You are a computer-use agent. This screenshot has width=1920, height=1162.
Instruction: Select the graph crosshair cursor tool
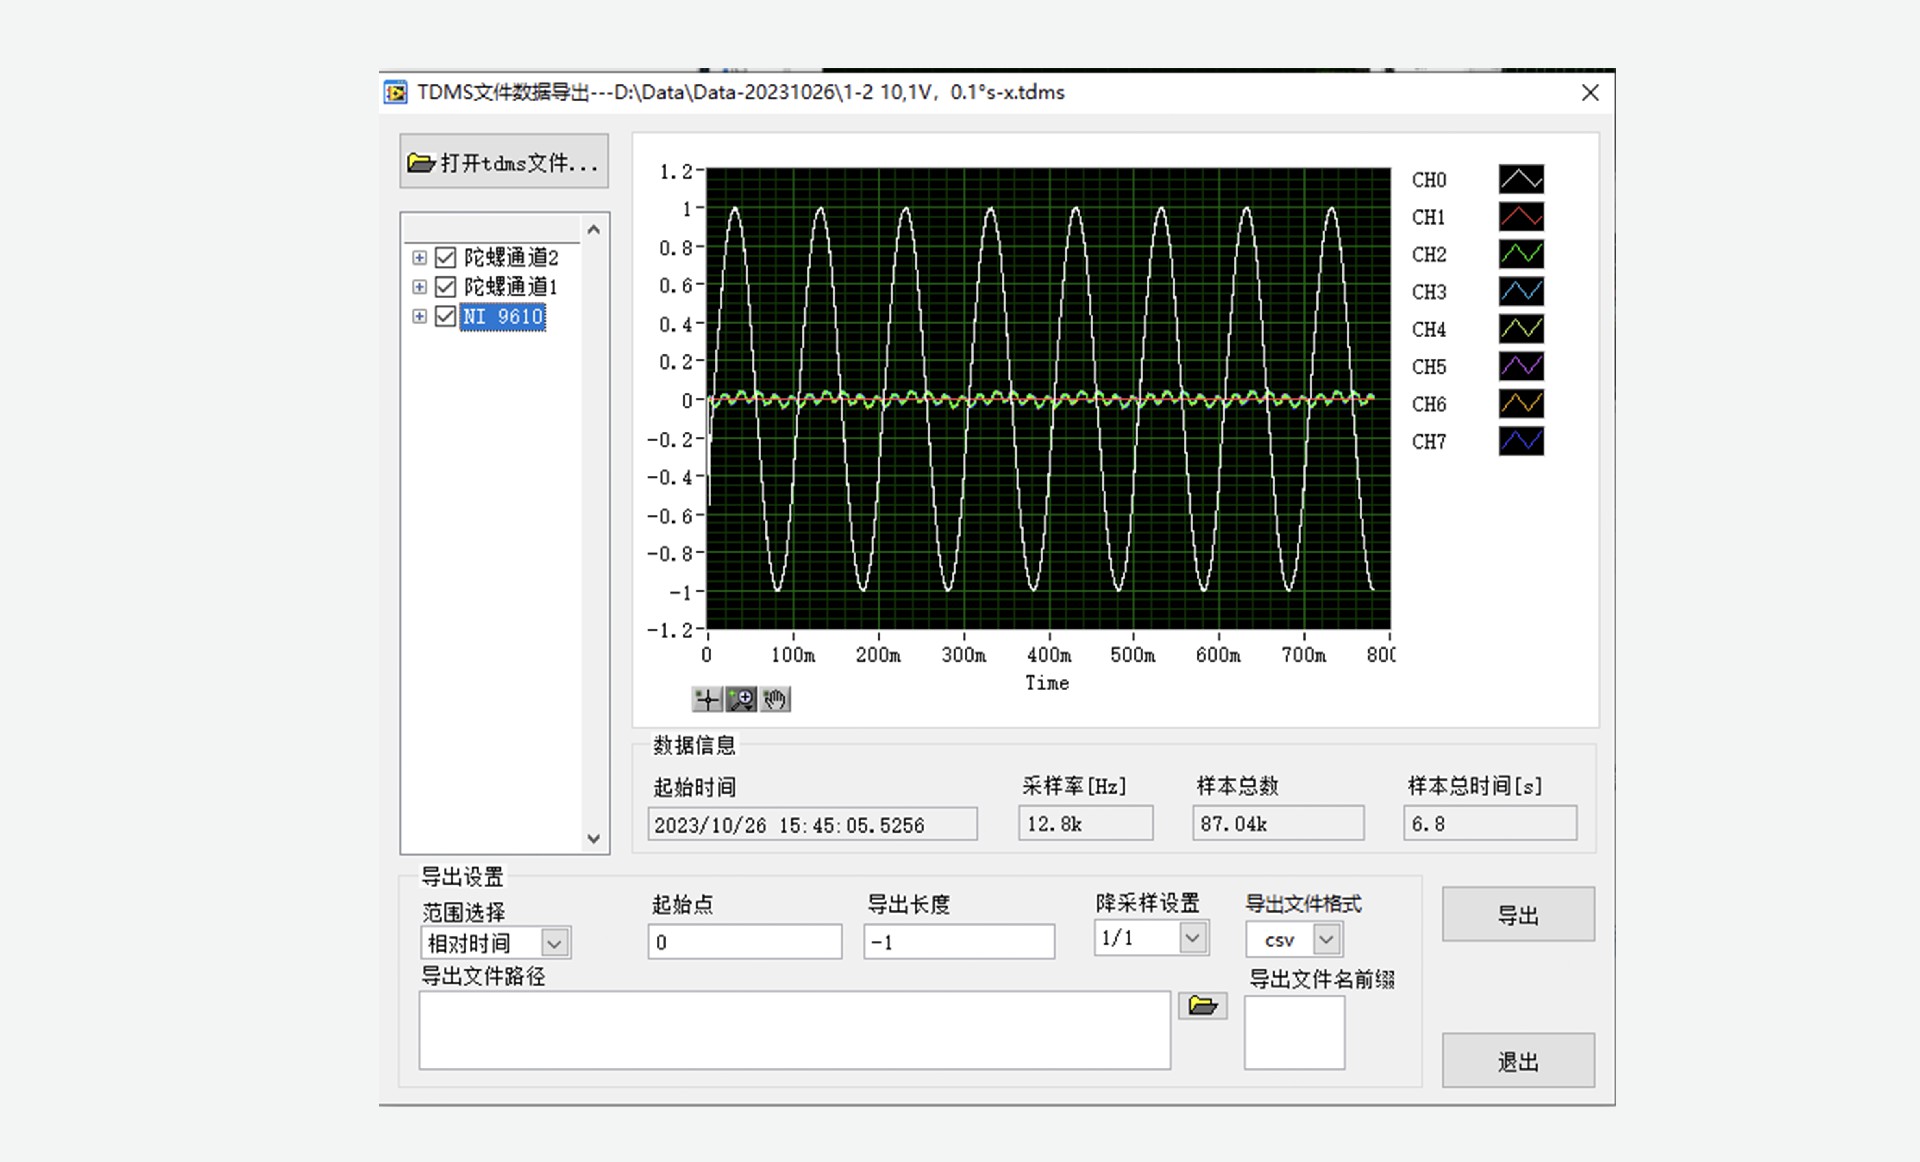pos(706,699)
